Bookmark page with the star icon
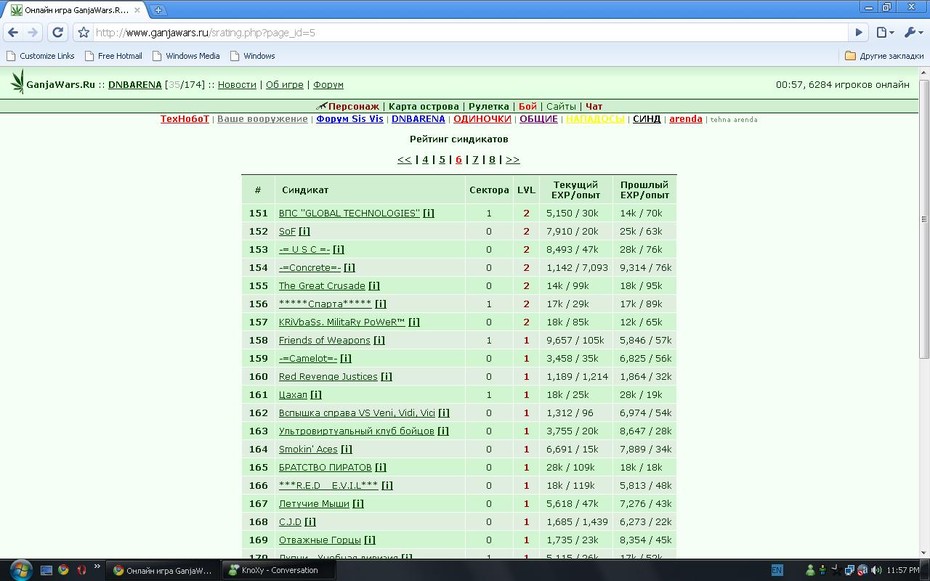Screen dimensions: 930x581 84,33
